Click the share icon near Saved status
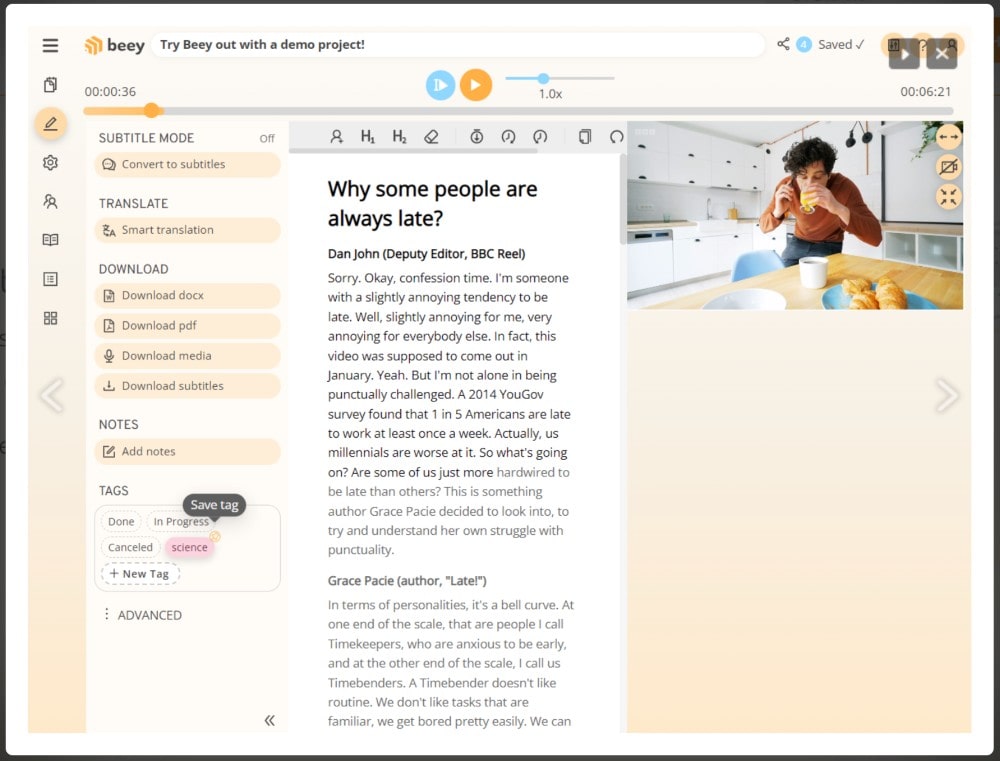The width and height of the screenshot is (1000, 761). tap(786, 44)
